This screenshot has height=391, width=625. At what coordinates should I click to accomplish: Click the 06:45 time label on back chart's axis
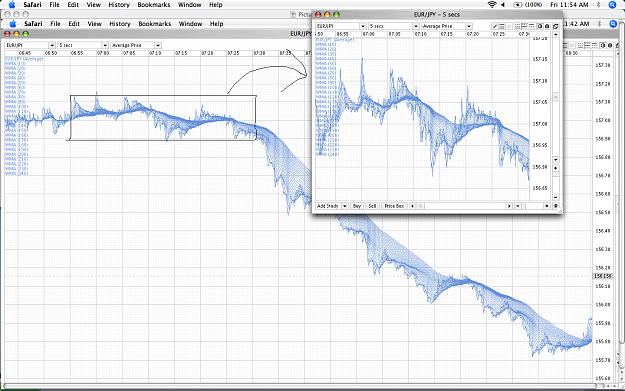[25, 53]
